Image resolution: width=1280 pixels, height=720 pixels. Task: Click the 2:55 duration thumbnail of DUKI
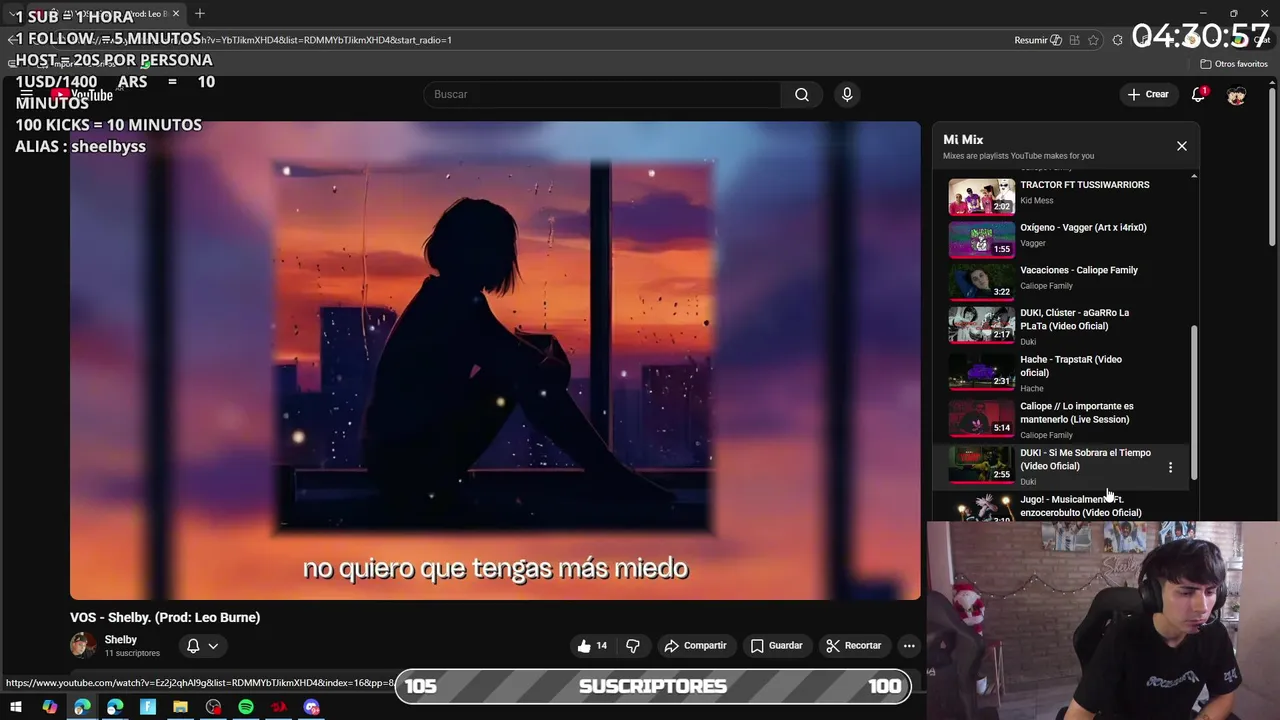click(981, 465)
